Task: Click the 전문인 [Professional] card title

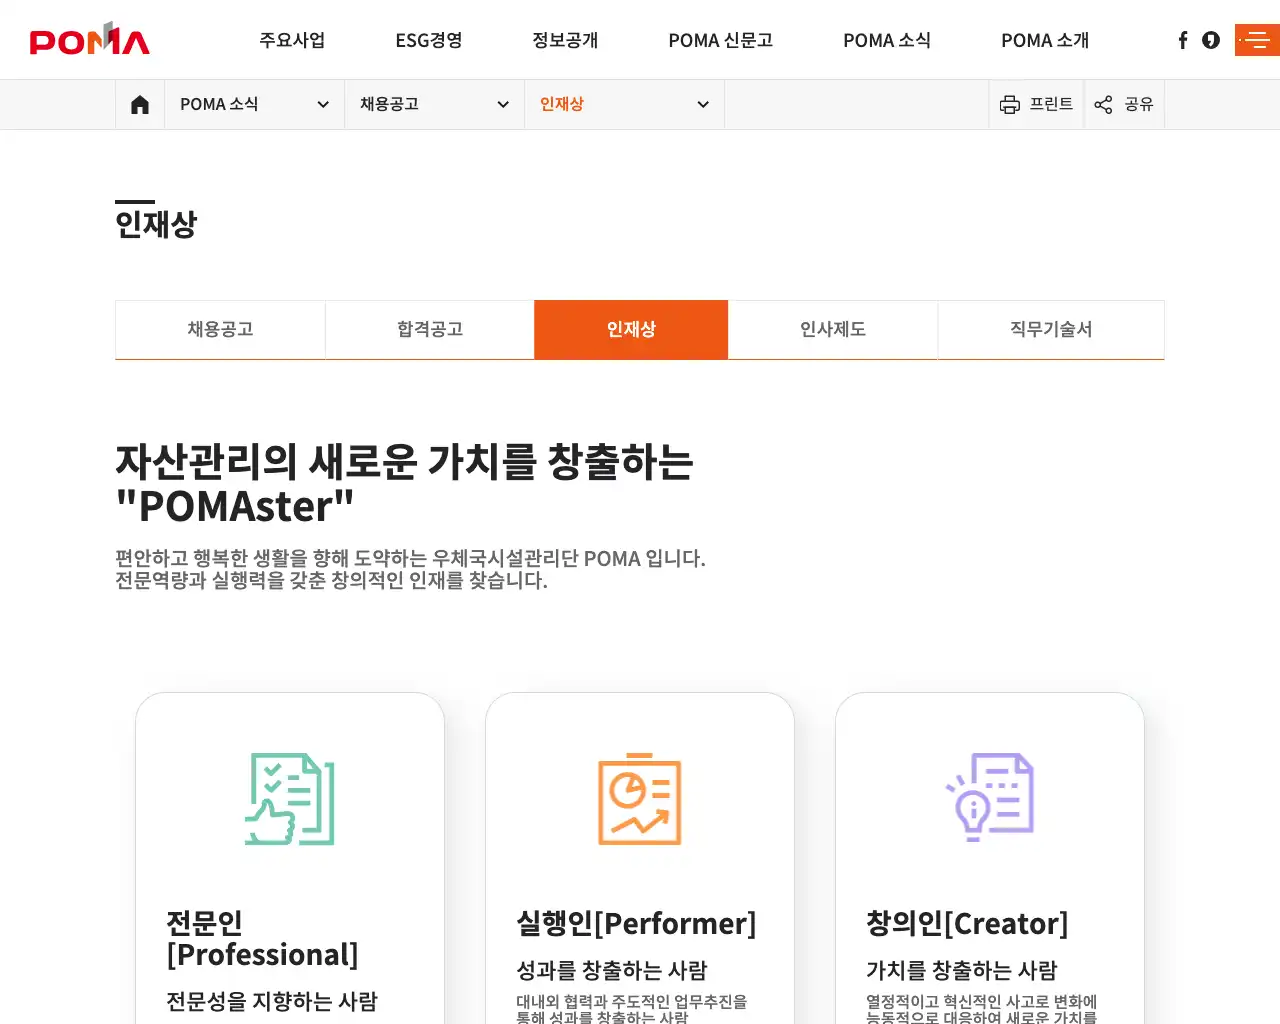Action: click(262, 938)
